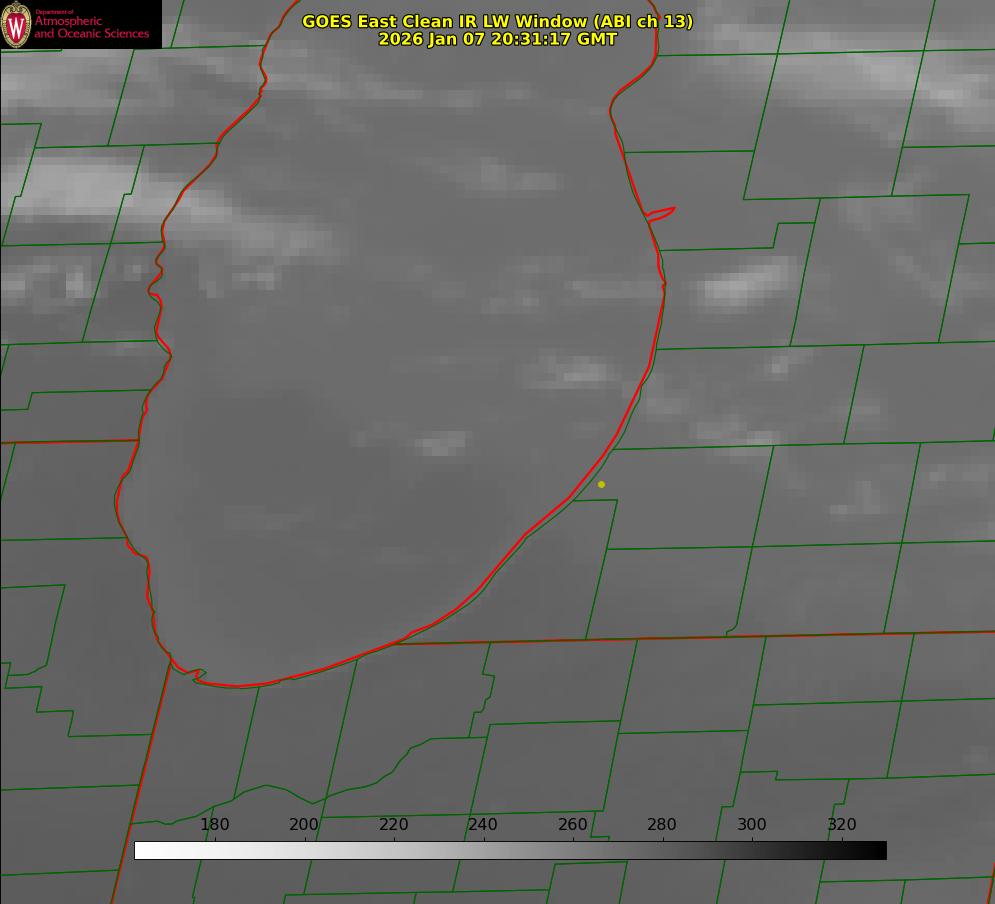Click the 2026 Jan 07 timestamp text
This screenshot has height=904, width=995.
(497, 39)
